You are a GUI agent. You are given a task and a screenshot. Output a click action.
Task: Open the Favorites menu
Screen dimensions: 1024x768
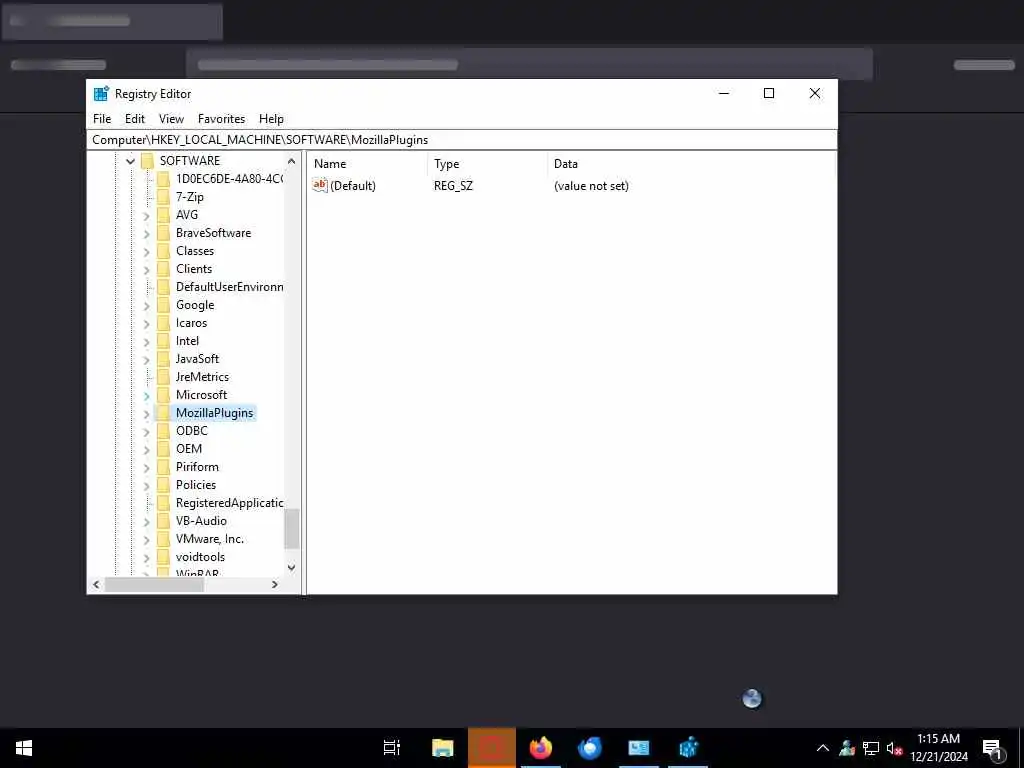pyautogui.click(x=221, y=119)
